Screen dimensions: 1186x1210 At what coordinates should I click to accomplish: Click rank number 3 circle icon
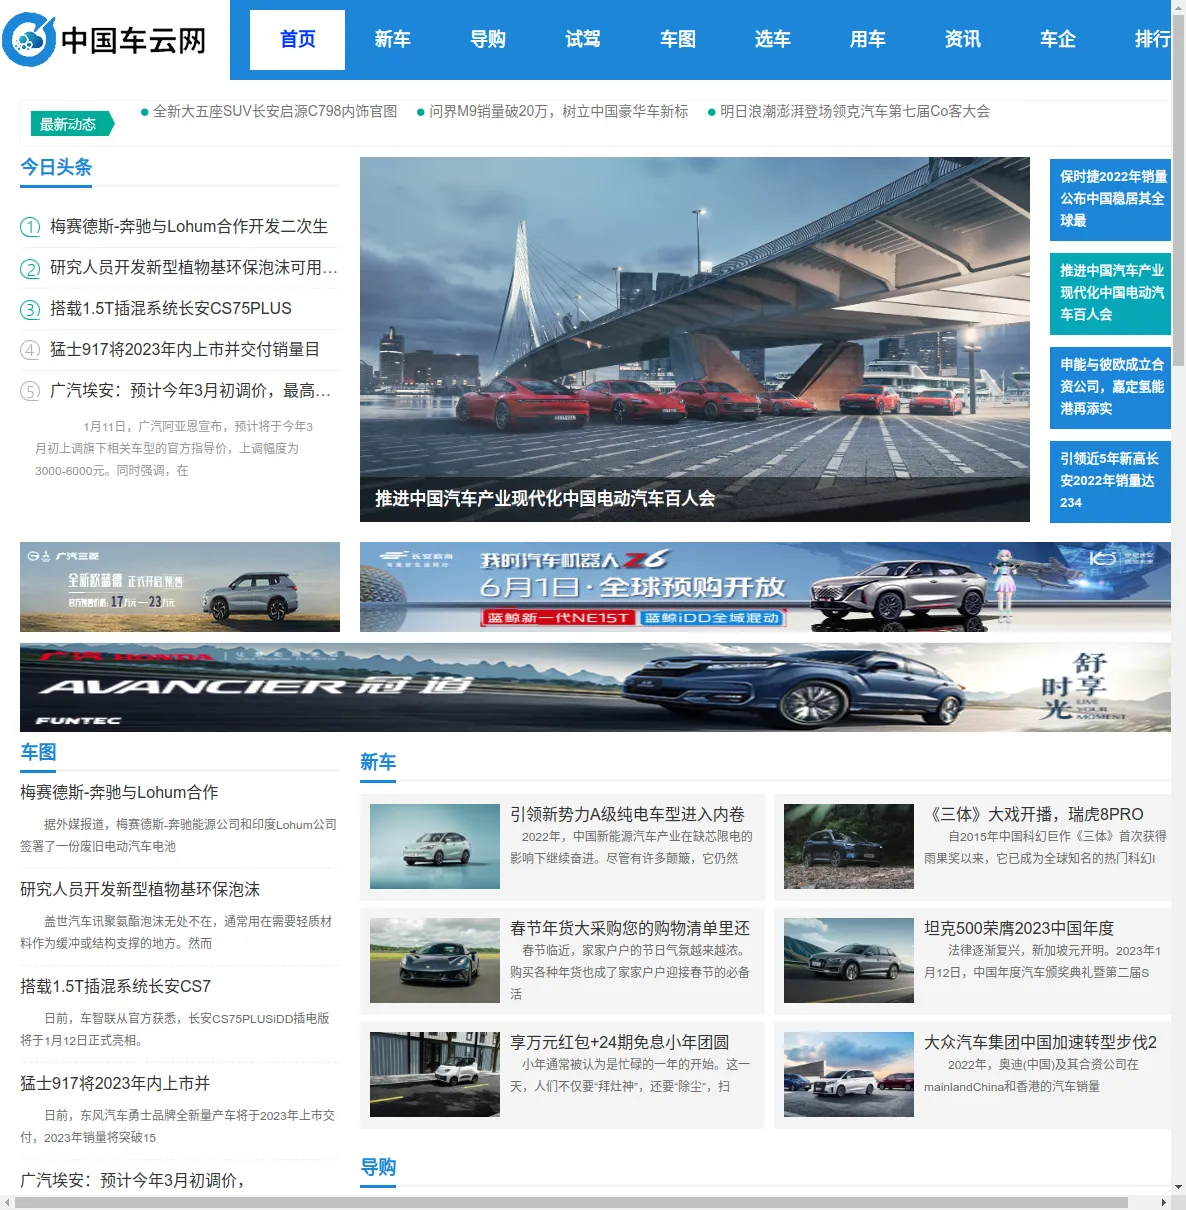pyautogui.click(x=31, y=309)
